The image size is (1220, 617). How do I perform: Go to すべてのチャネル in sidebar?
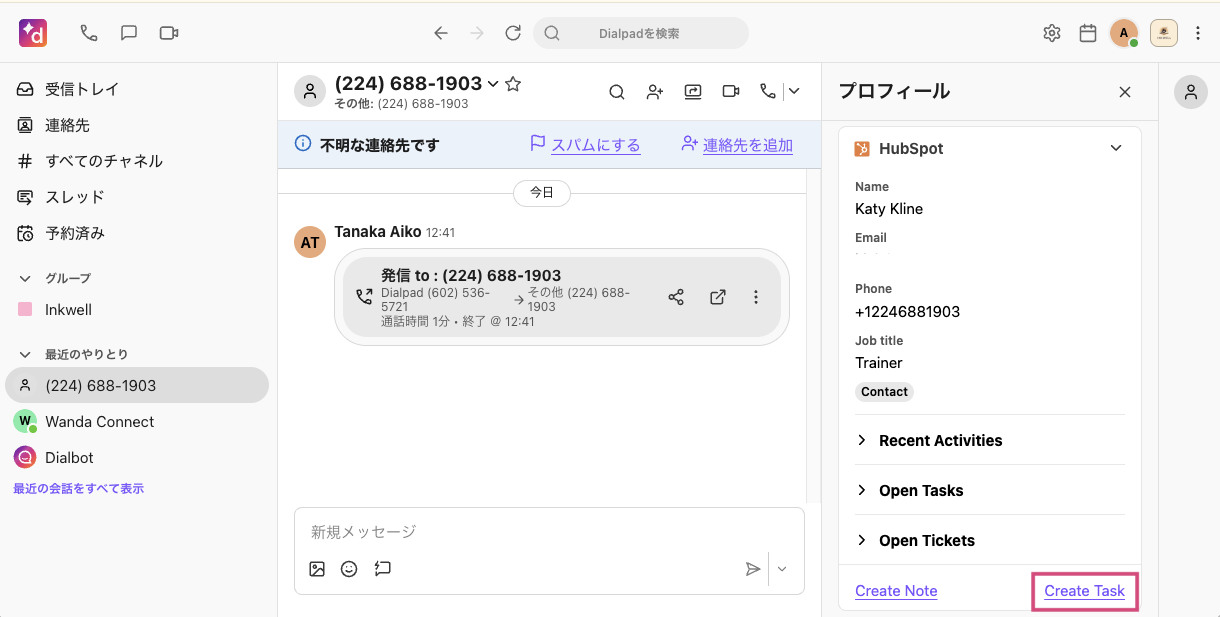pyautogui.click(x=103, y=161)
